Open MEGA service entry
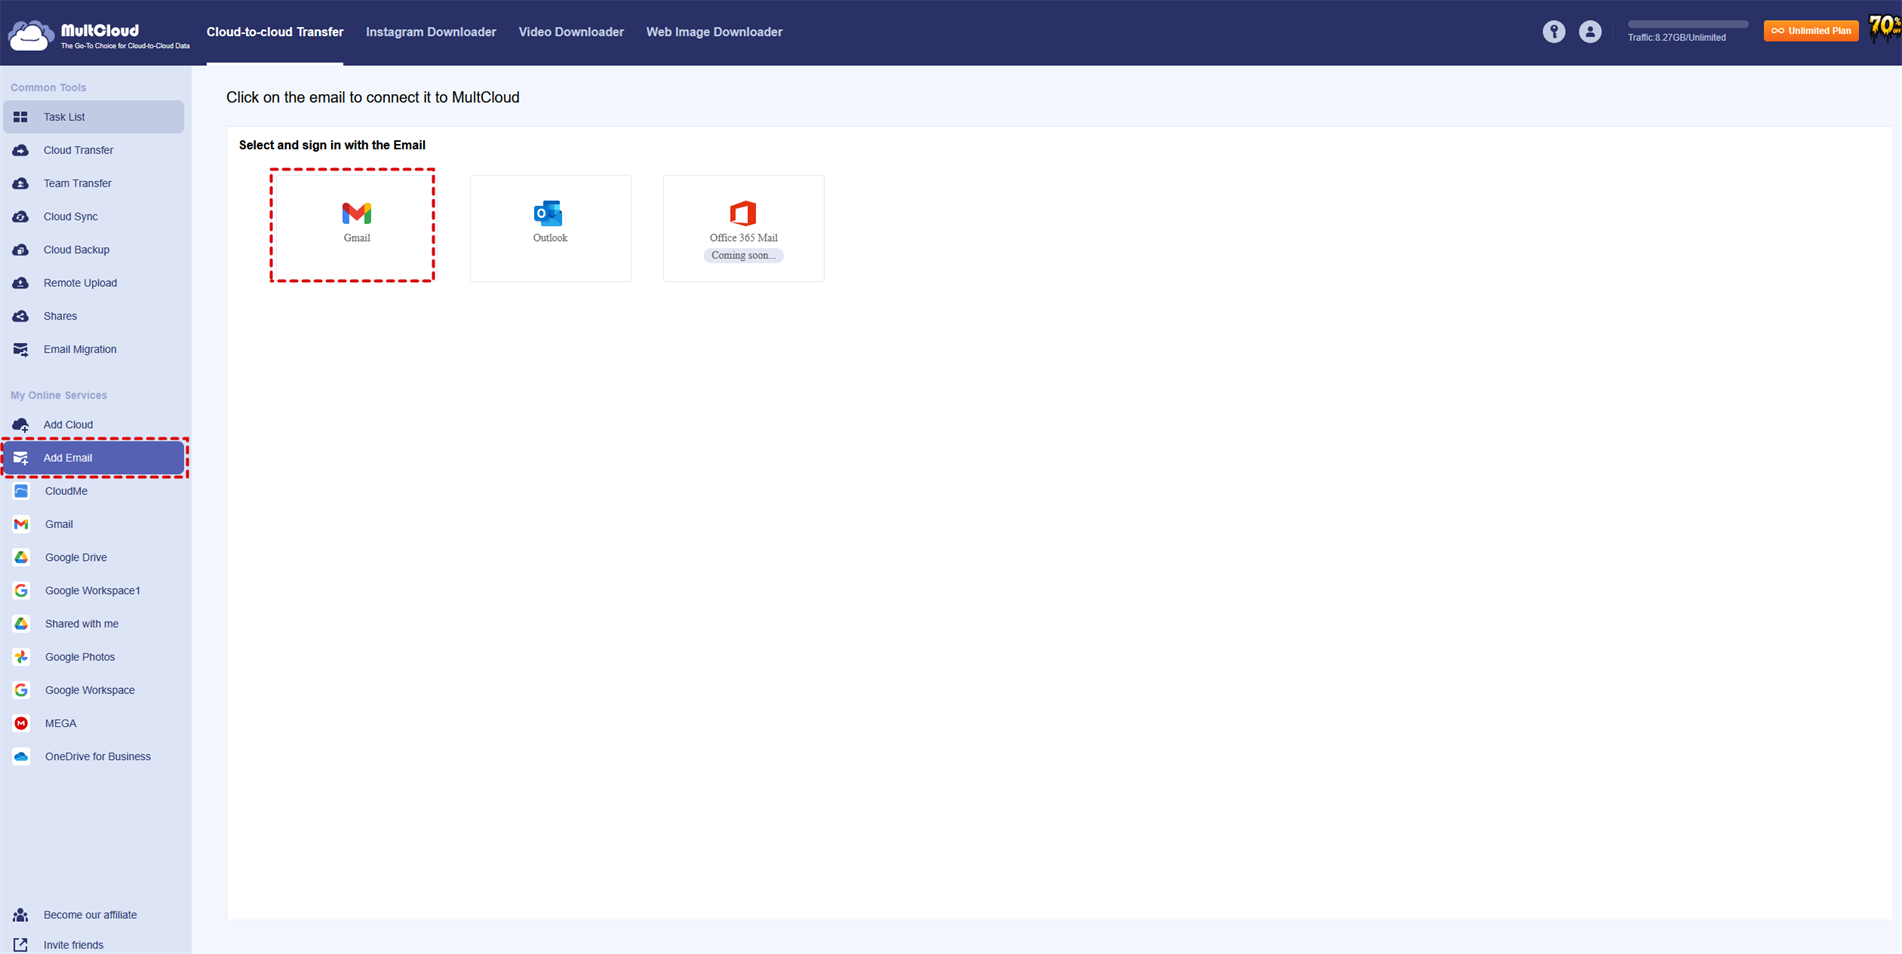This screenshot has width=1902, height=954. pos(93,723)
